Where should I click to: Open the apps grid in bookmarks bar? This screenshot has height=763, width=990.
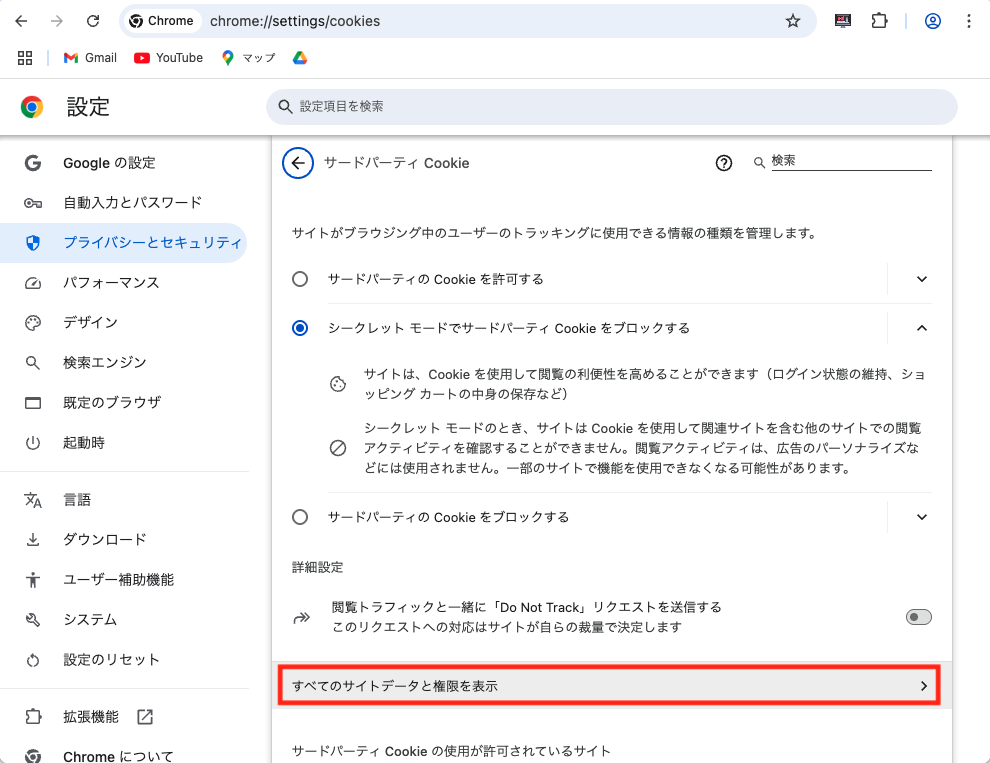point(25,58)
